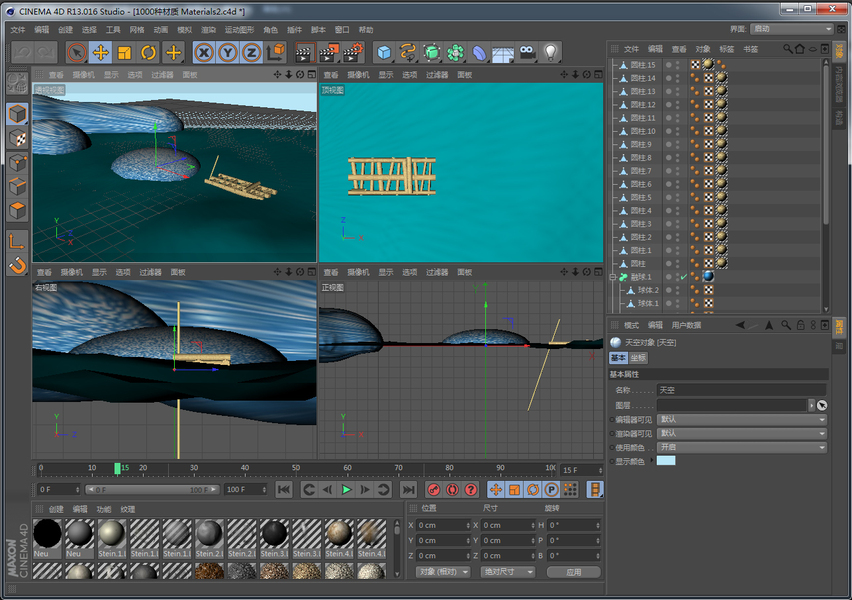Switch to the 坐标 tab in attributes

click(638, 358)
